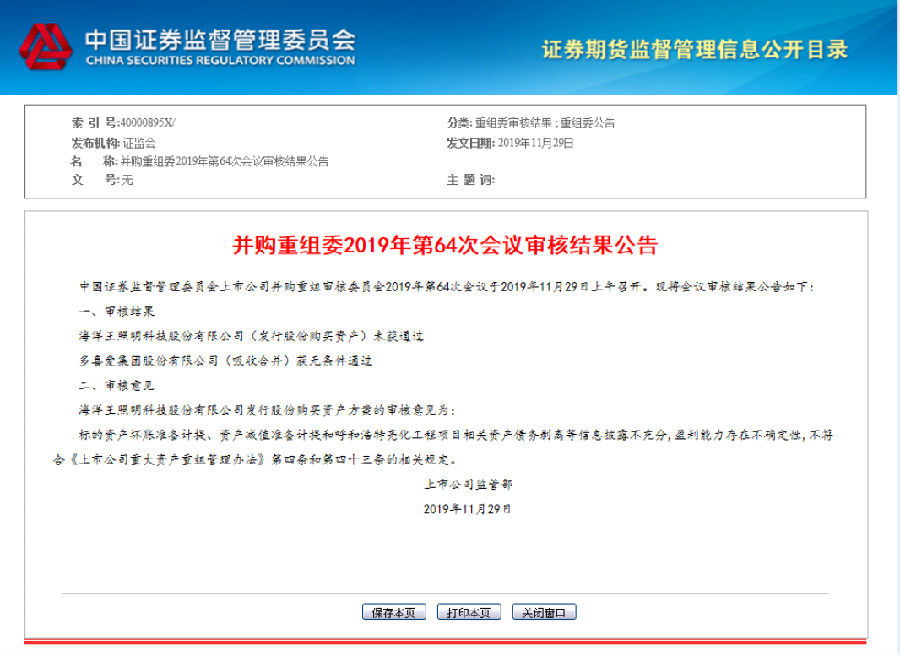Select the index number 40000895X/
The image size is (900, 655).
pos(148,122)
